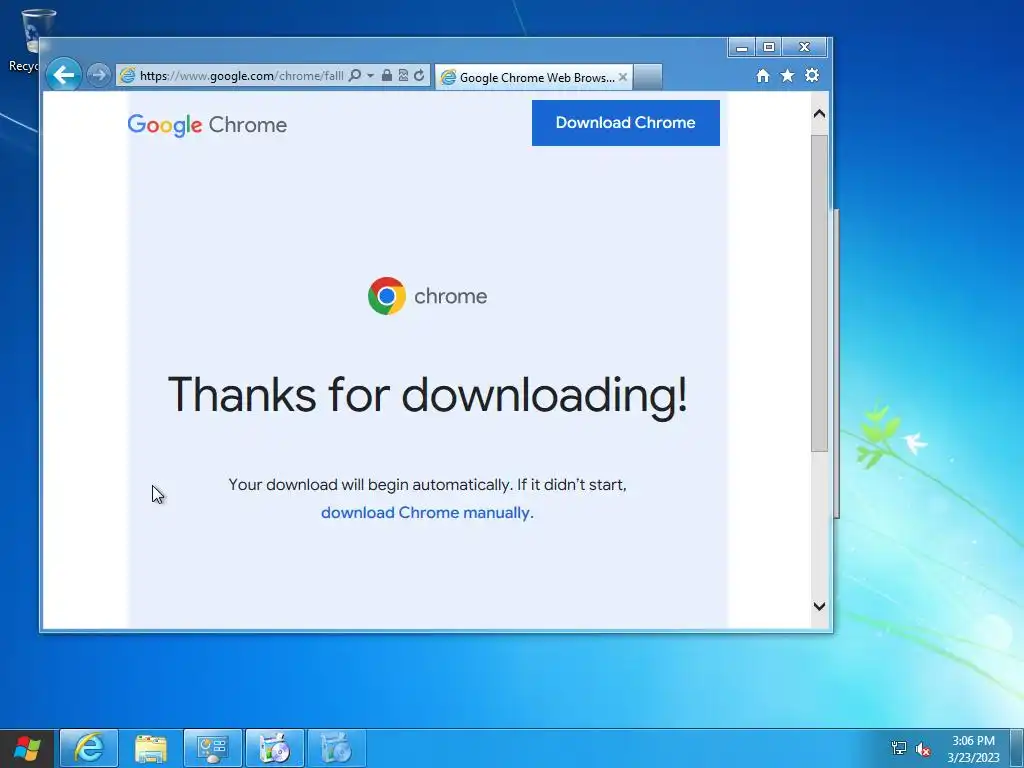
Task: Click the faded installer icon on taskbar
Action: [x=336, y=748]
